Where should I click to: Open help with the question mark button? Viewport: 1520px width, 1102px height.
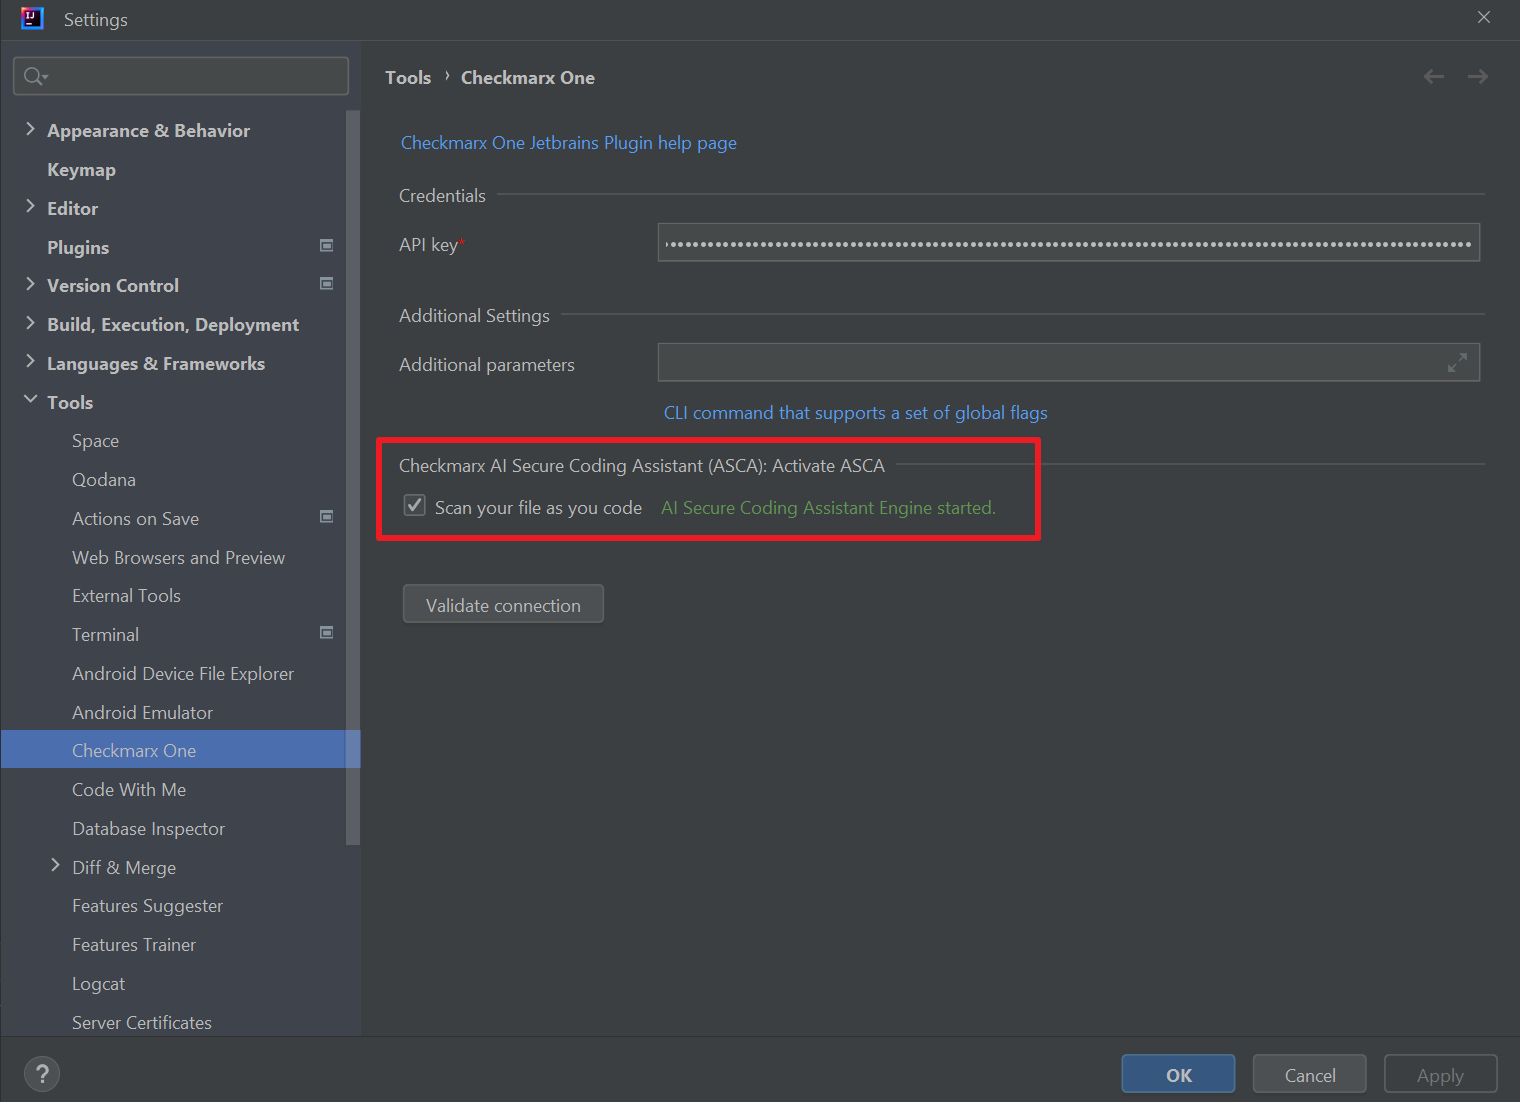(x=42, y=1074)
